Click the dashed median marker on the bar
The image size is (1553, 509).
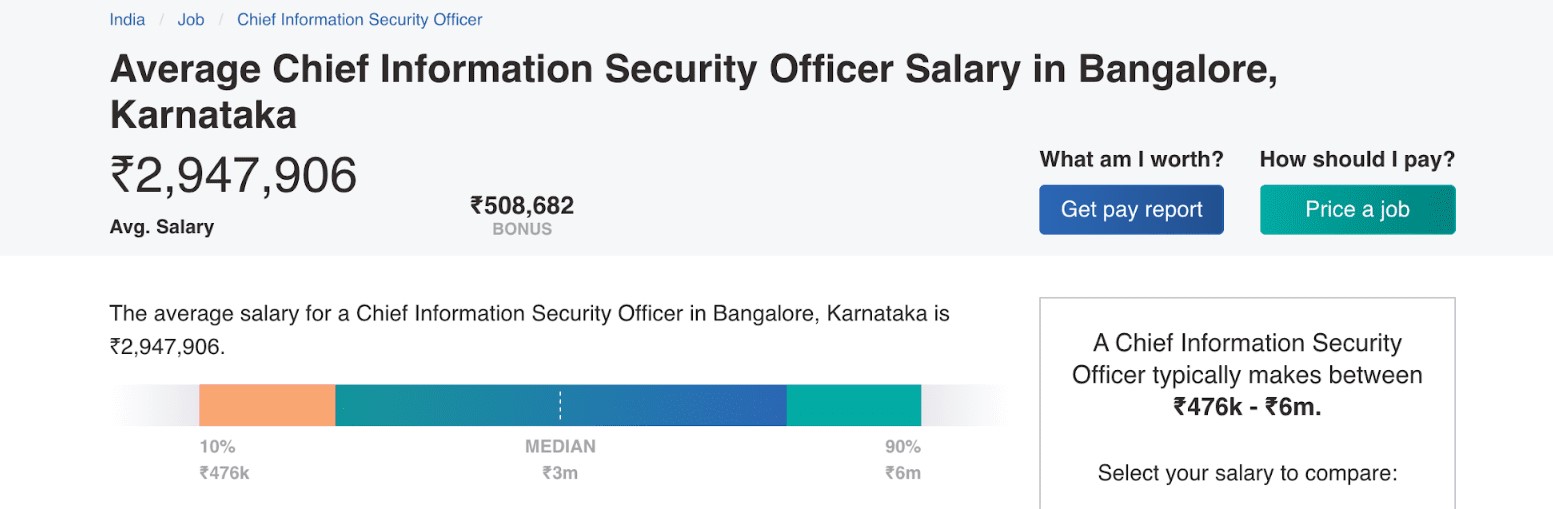560,405
